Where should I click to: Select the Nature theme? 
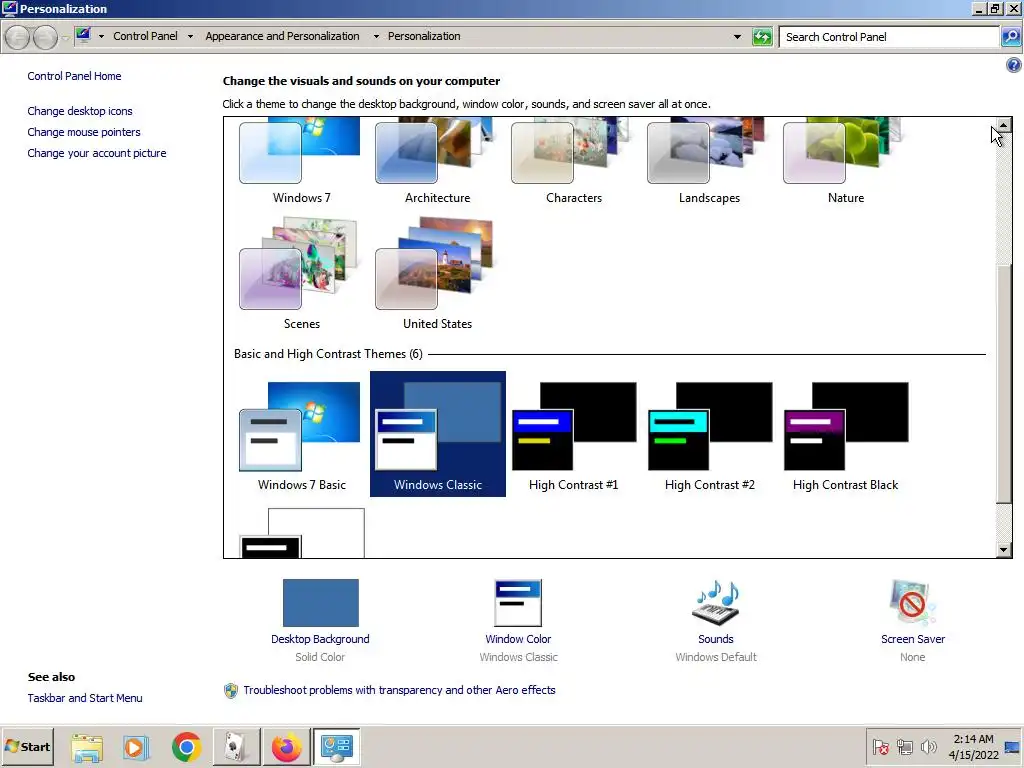click(x=846, y=161)
